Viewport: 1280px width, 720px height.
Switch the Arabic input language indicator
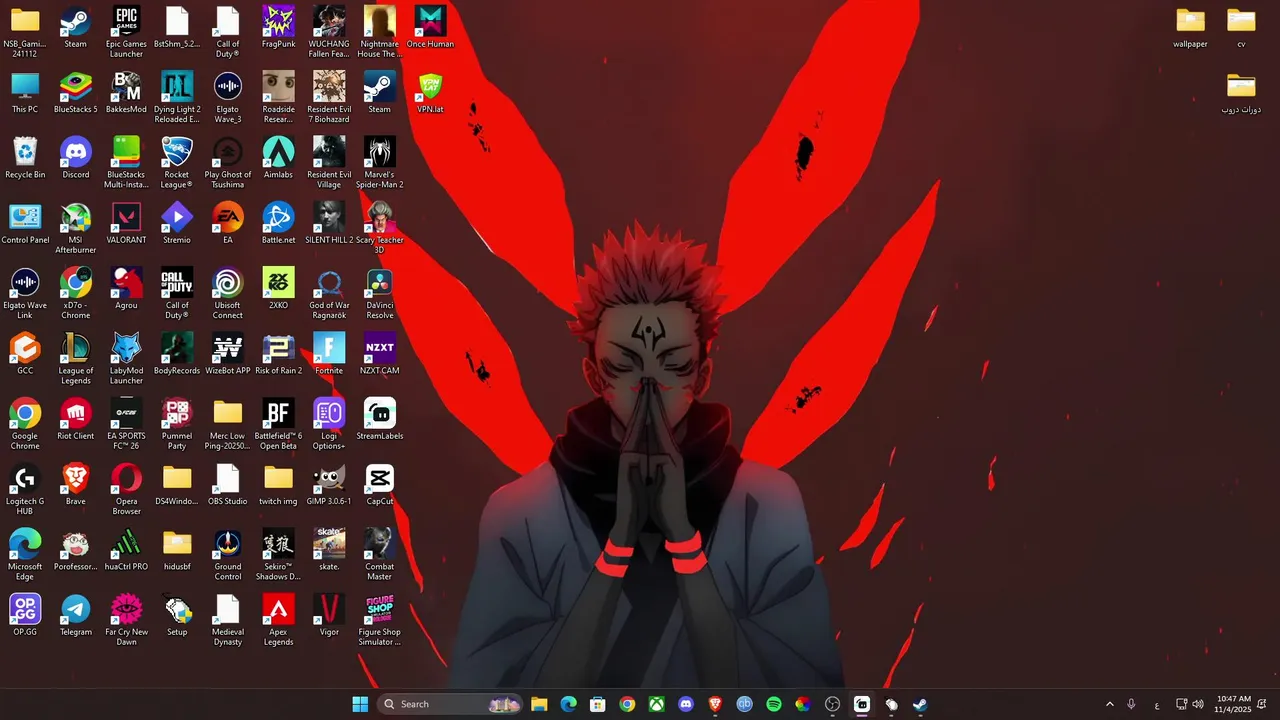click(1157, 704)
